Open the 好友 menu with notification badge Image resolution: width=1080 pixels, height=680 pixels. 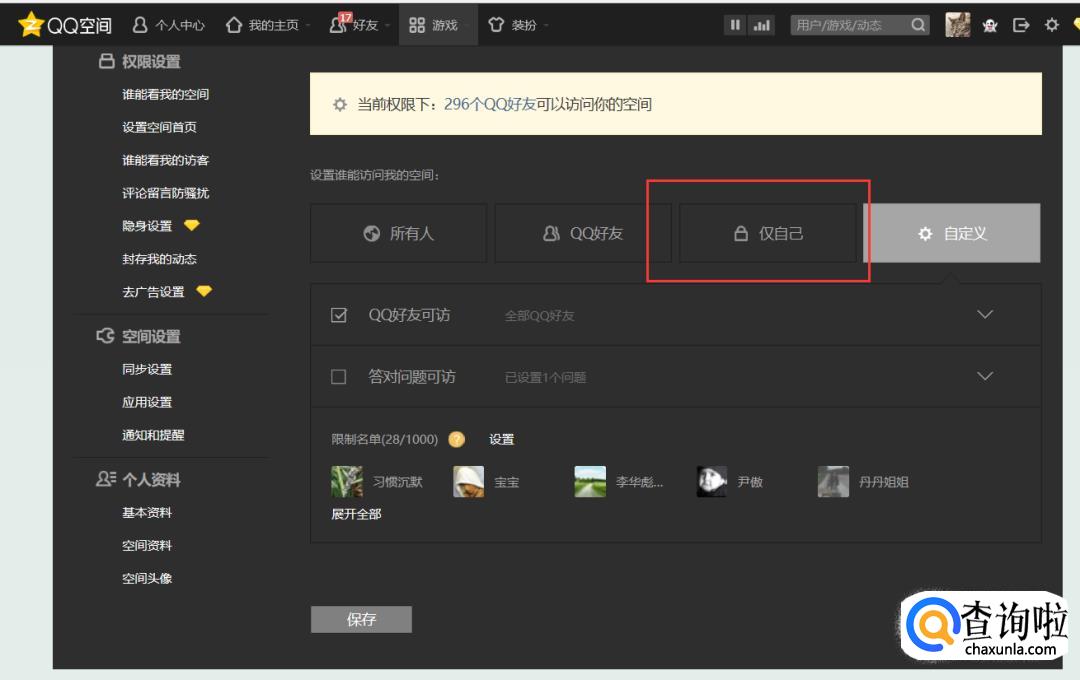tap(354, 25)
